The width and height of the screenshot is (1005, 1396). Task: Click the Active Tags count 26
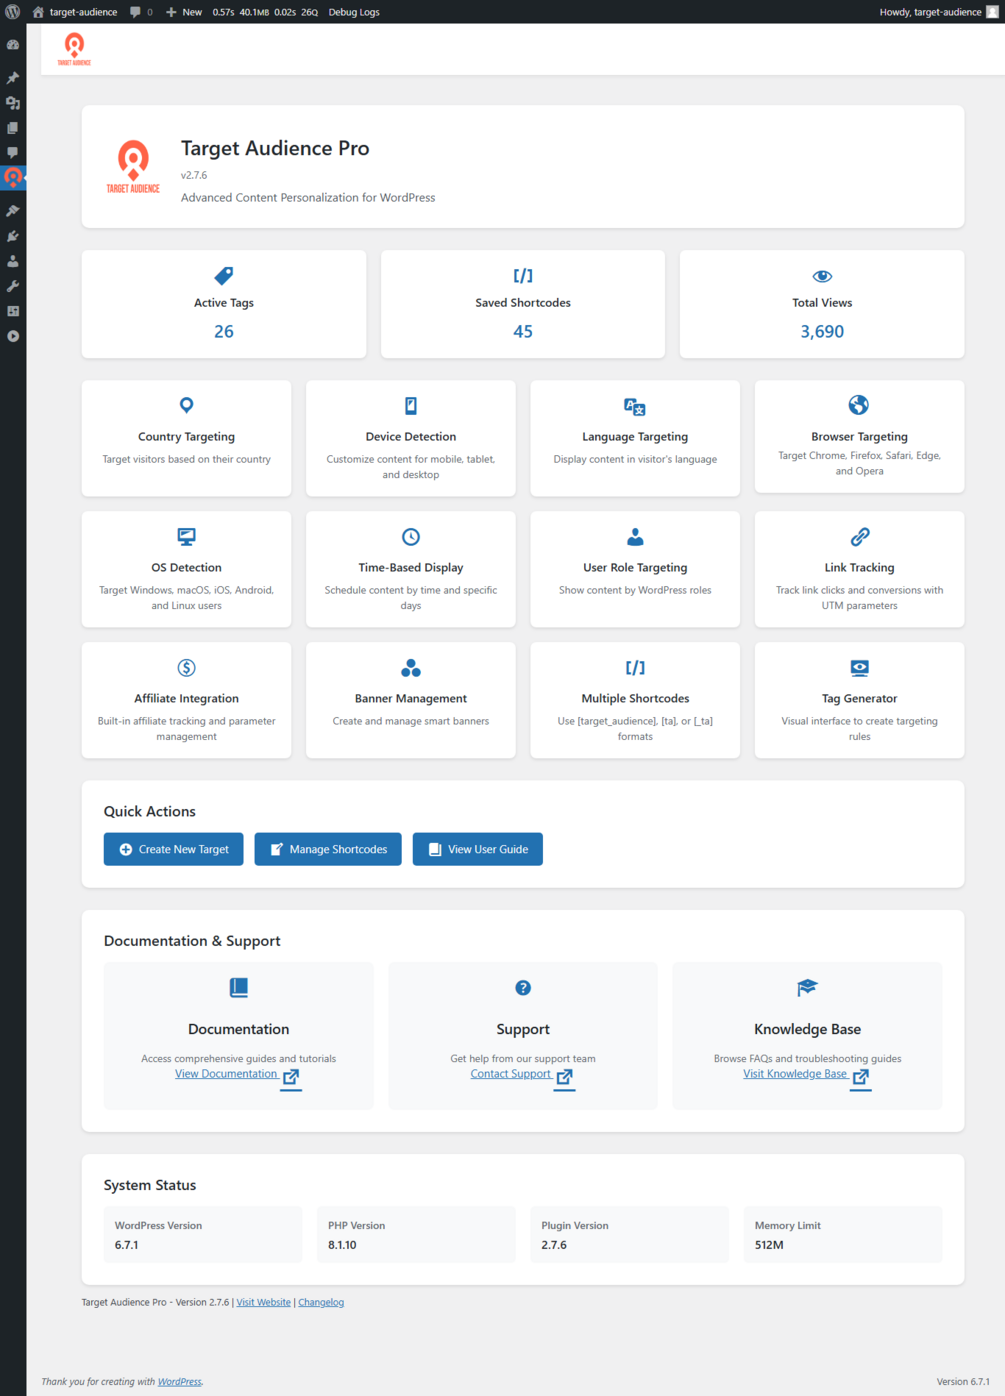point(224,331)
